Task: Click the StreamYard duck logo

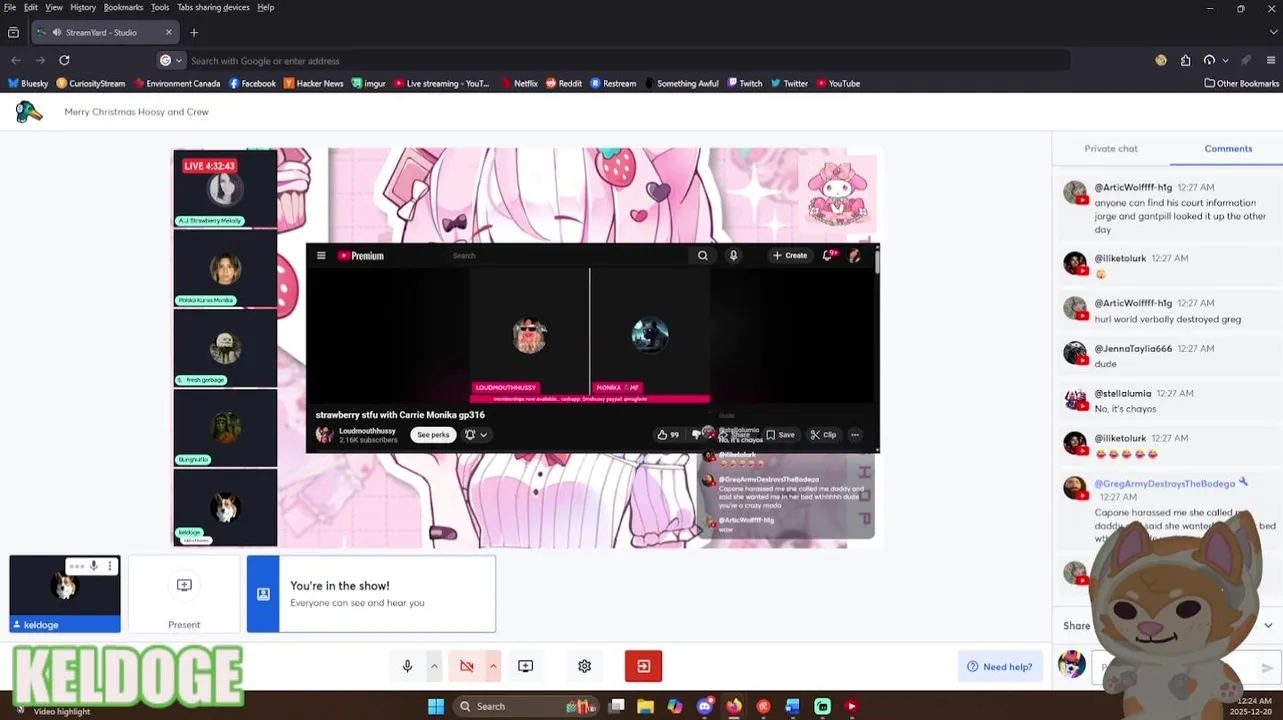Action: click(29, 112)
